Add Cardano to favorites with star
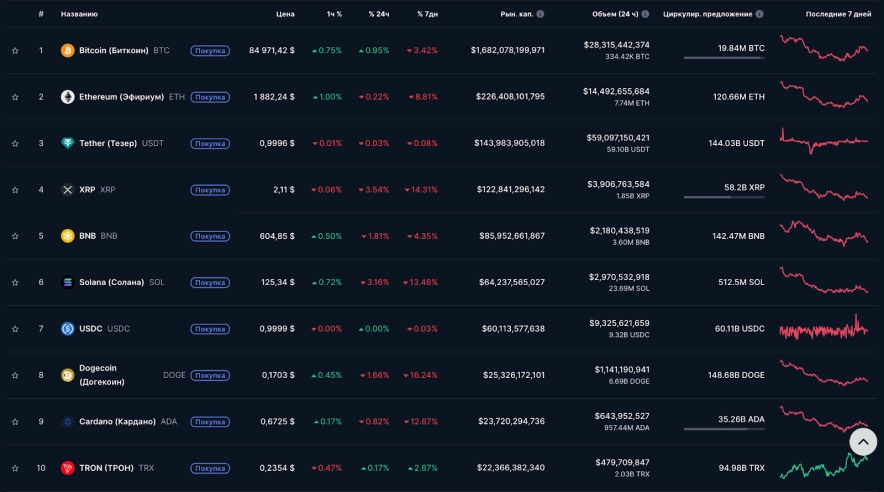 pos(15,422)
